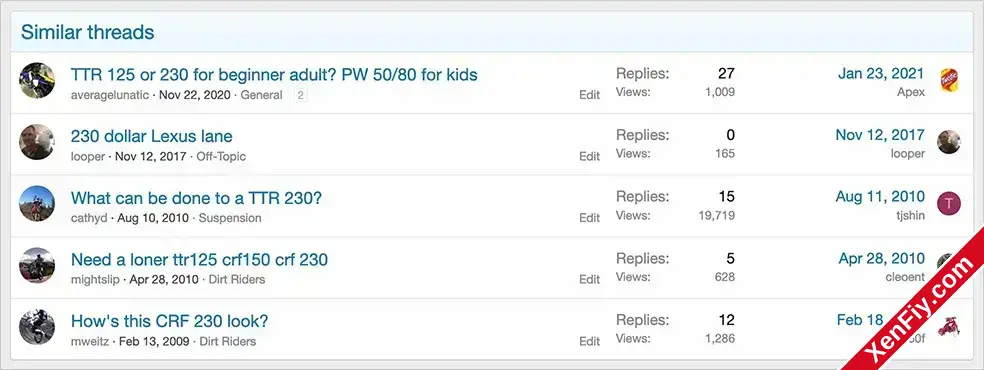Screen dimensions: 984x370
Task: Open thread What can be done to a TTR 230?
Action: click(196, 198)
